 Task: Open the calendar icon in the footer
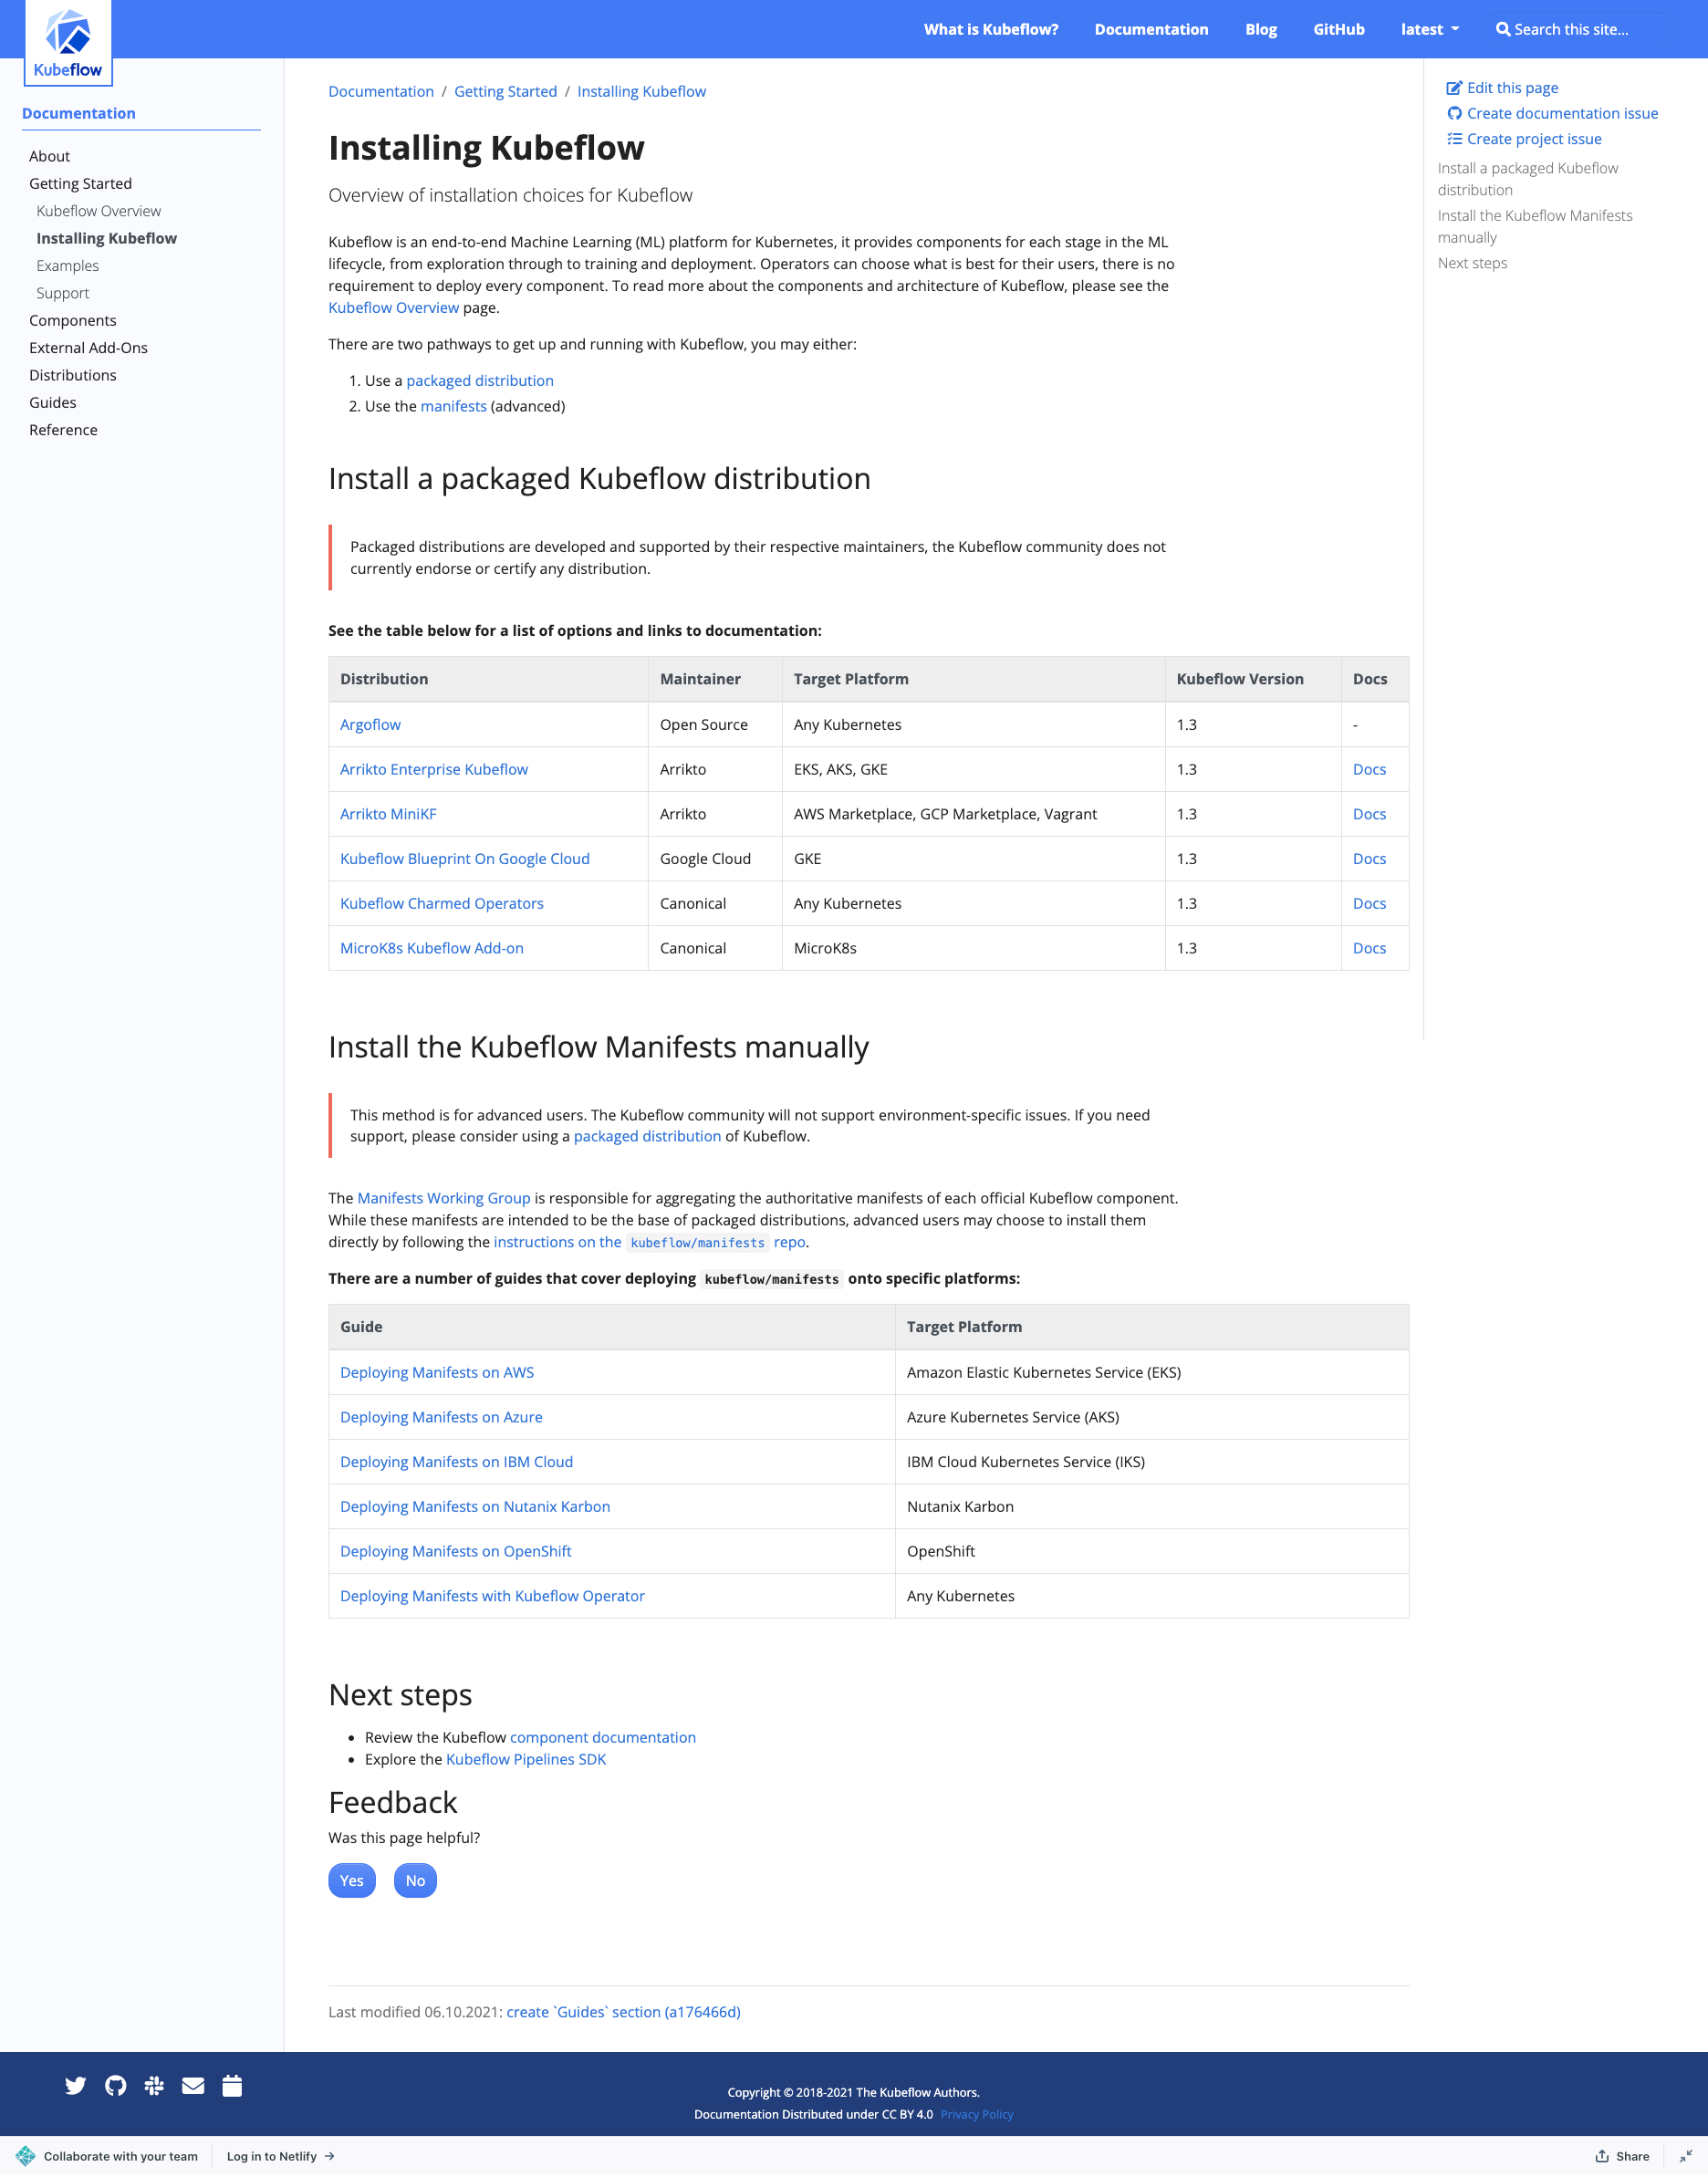click(x=231, y=2085)
